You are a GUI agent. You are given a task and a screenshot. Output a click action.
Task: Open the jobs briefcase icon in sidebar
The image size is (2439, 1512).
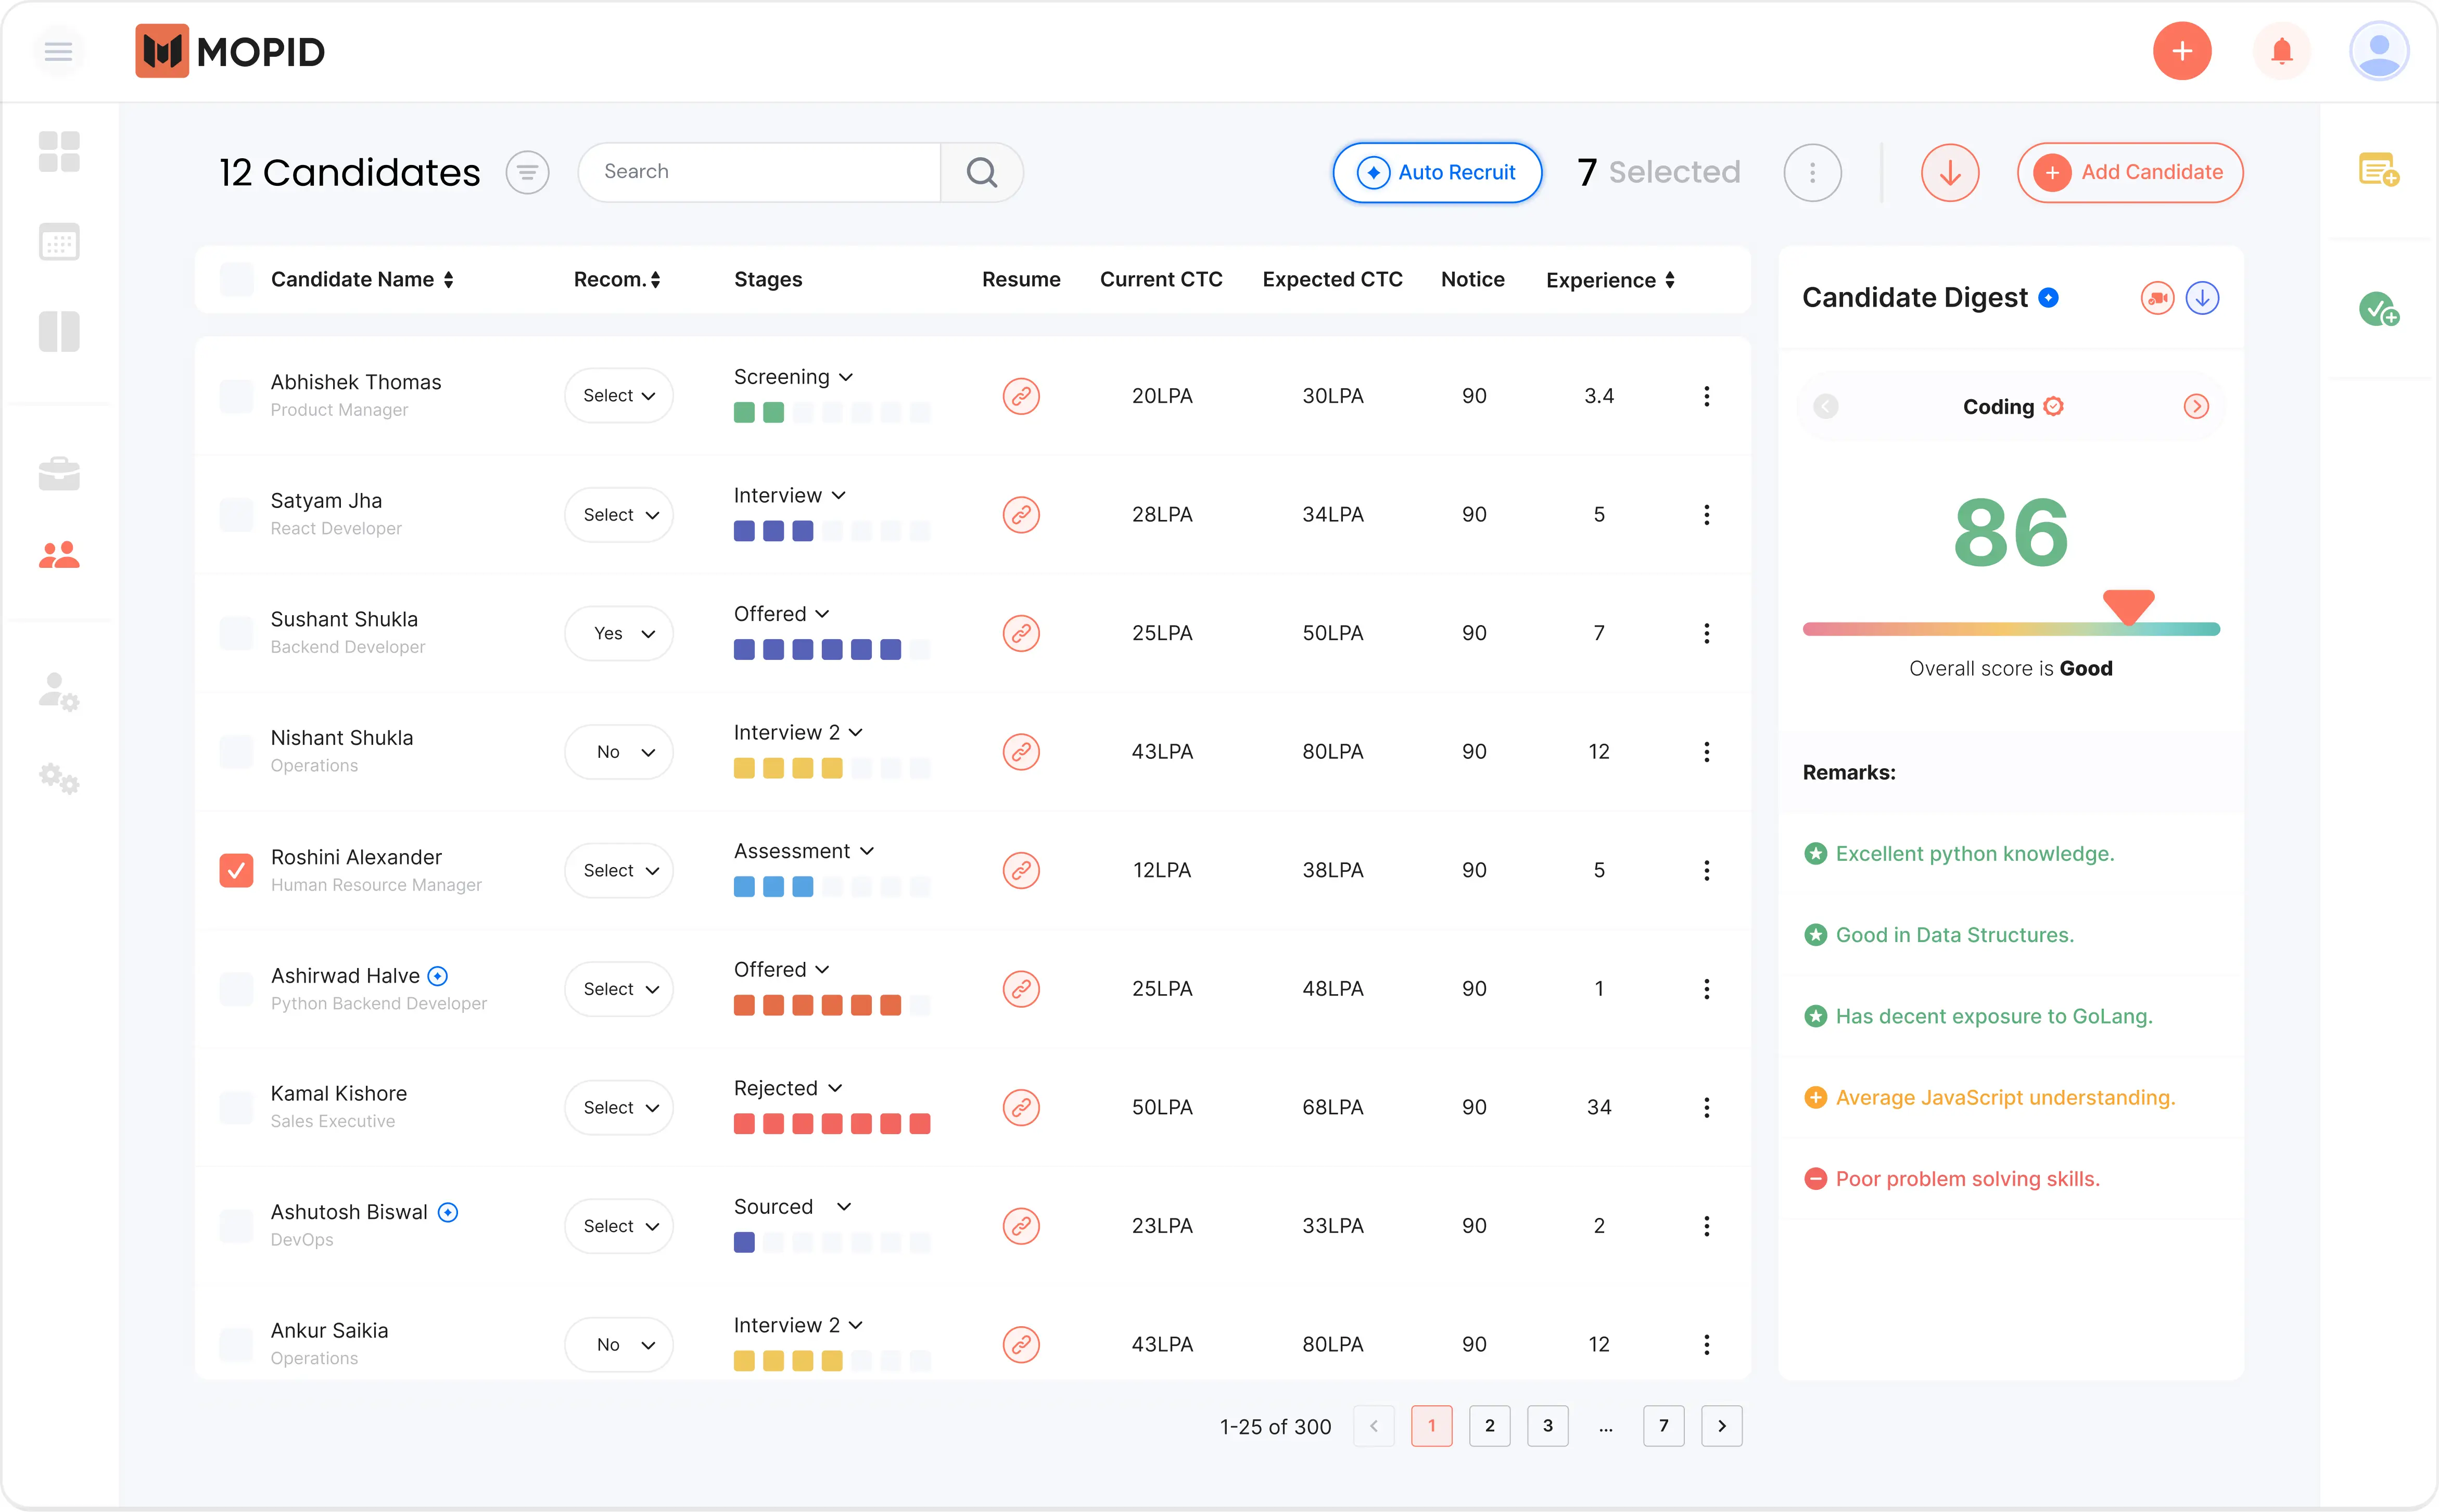[58, 473]
